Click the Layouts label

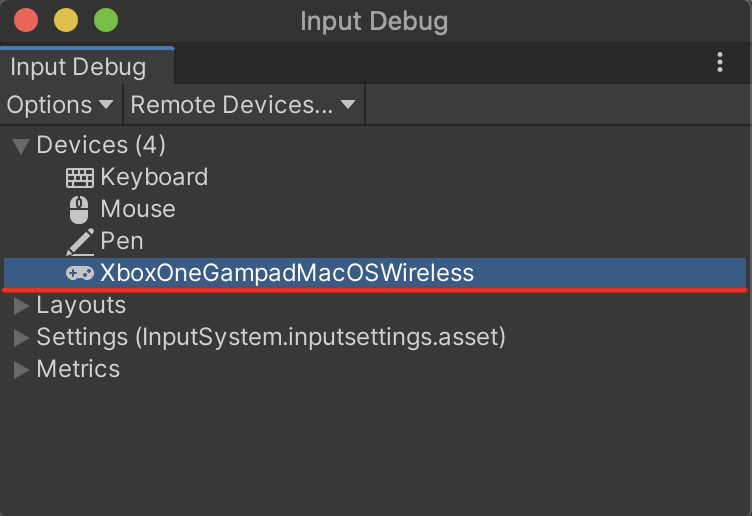click(x=81, y=306)
